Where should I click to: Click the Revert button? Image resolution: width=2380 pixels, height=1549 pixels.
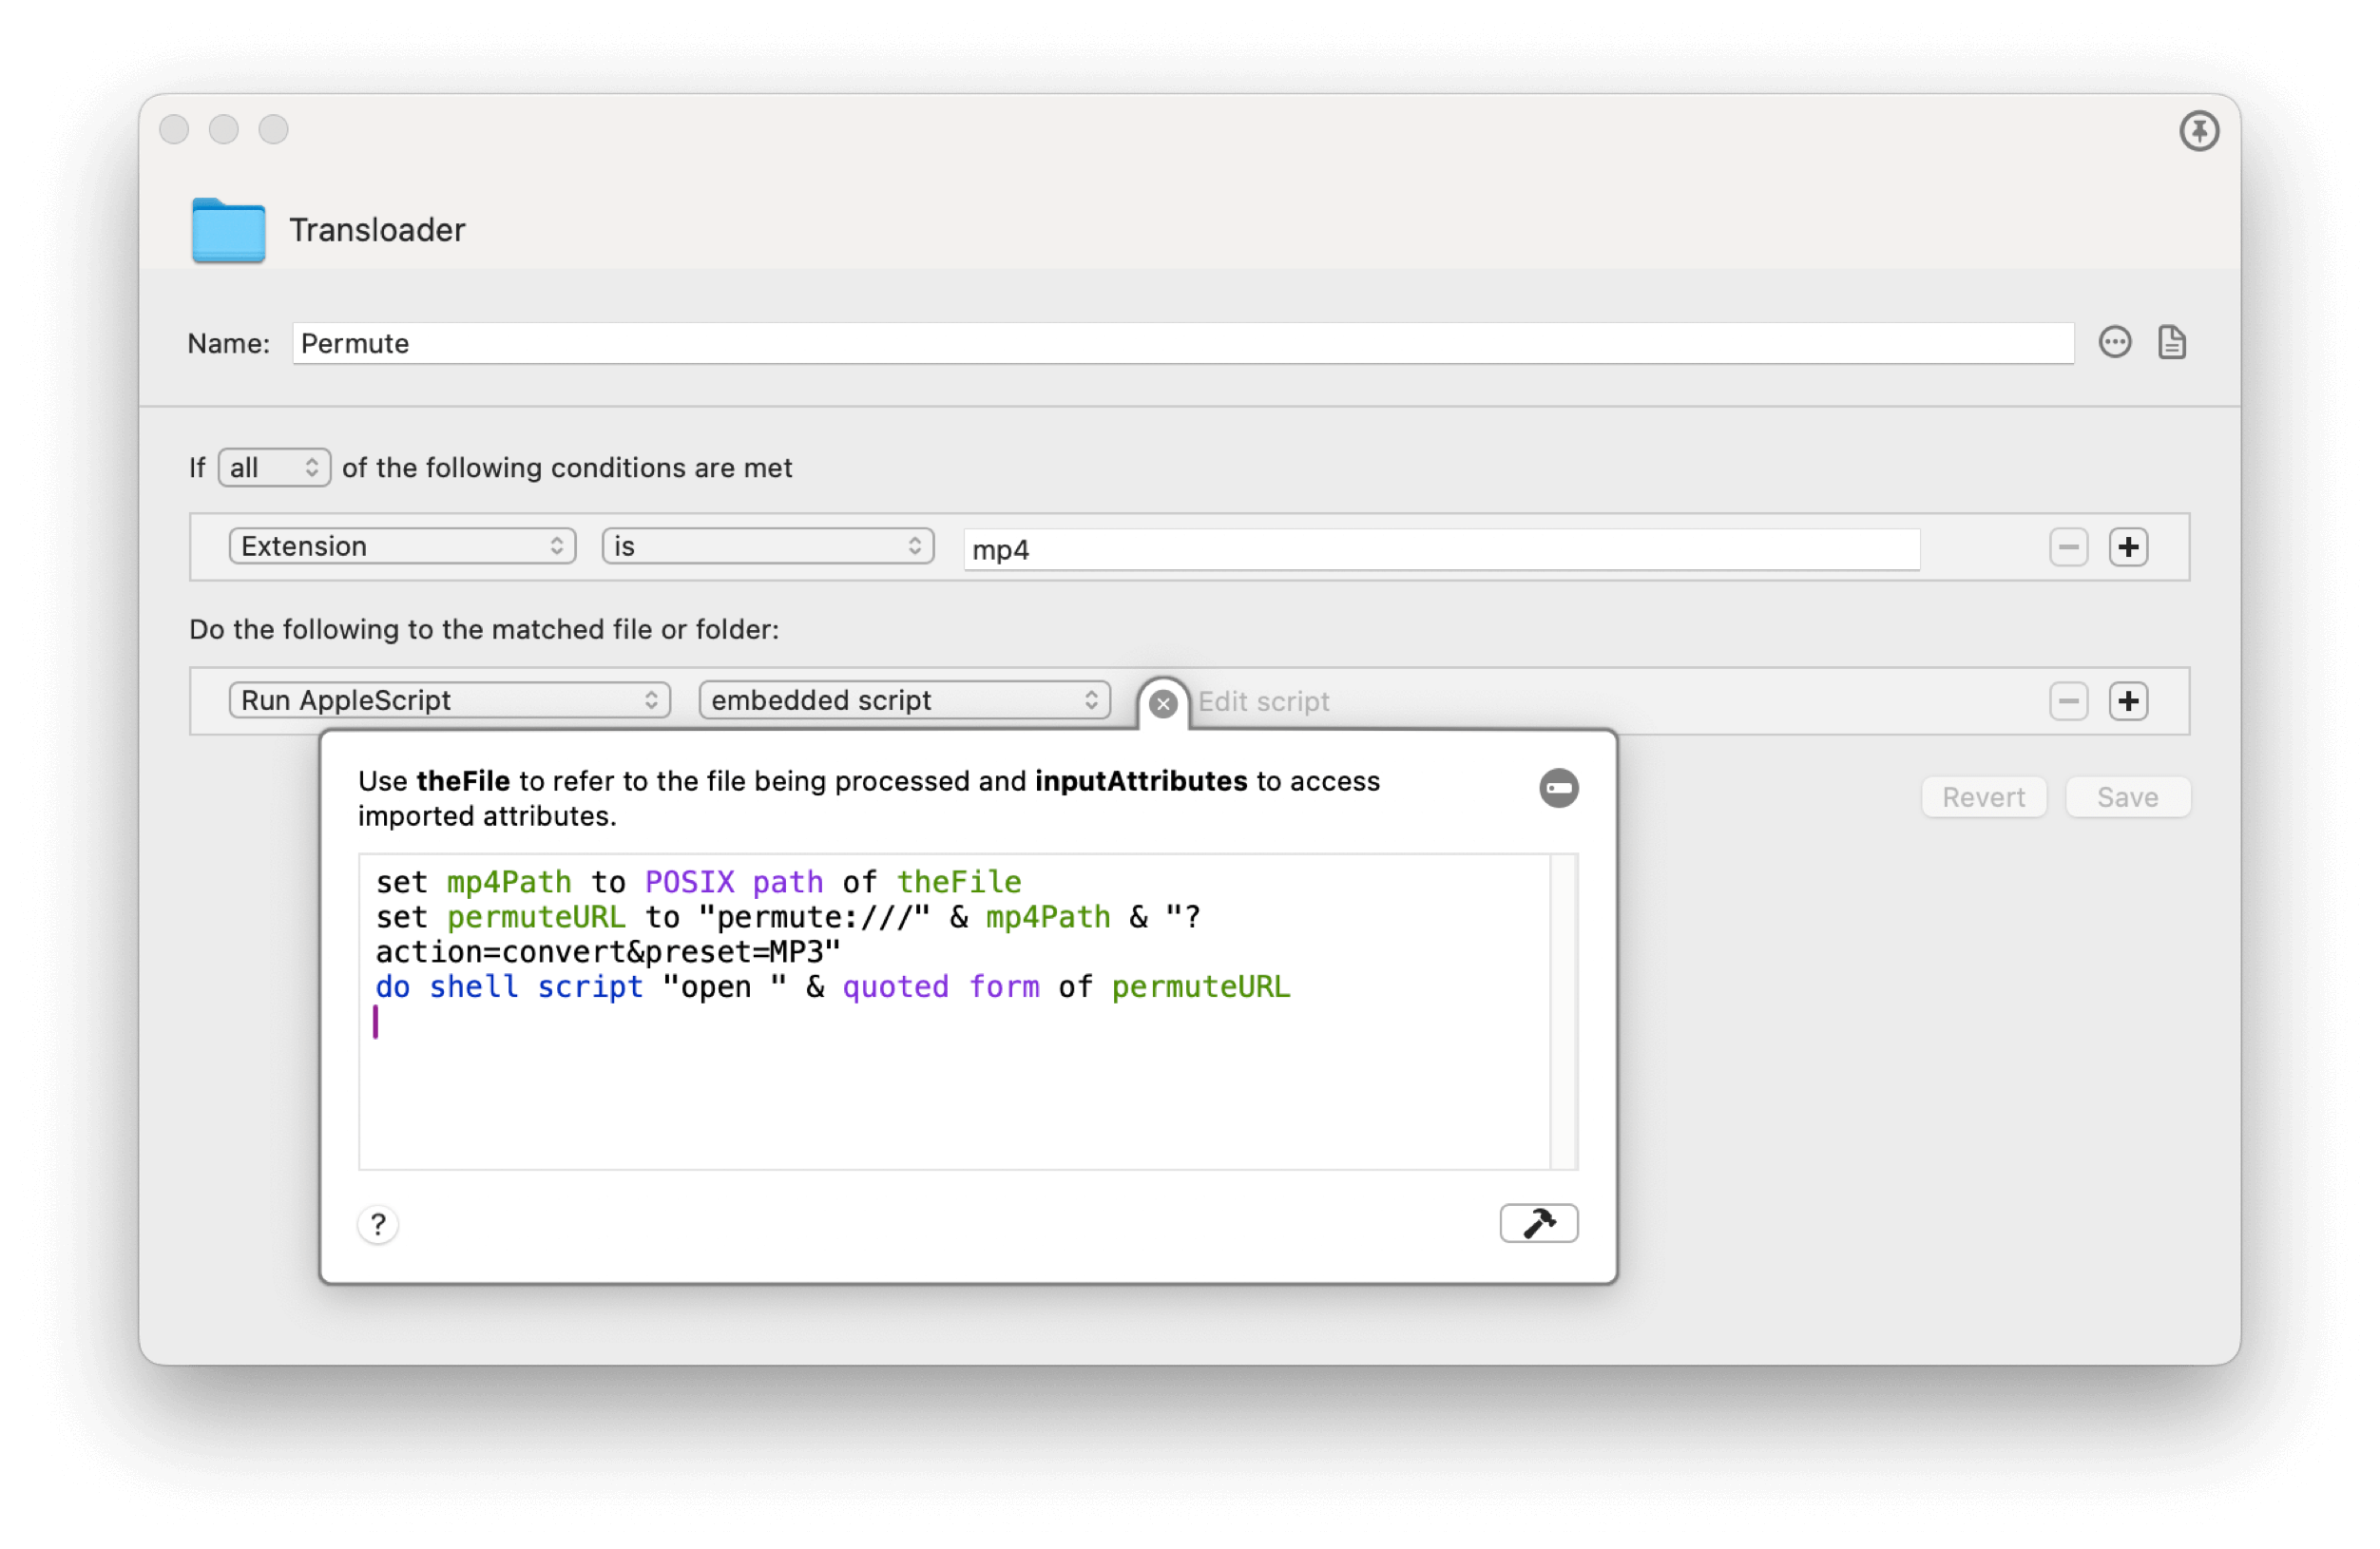(1983, 798)
